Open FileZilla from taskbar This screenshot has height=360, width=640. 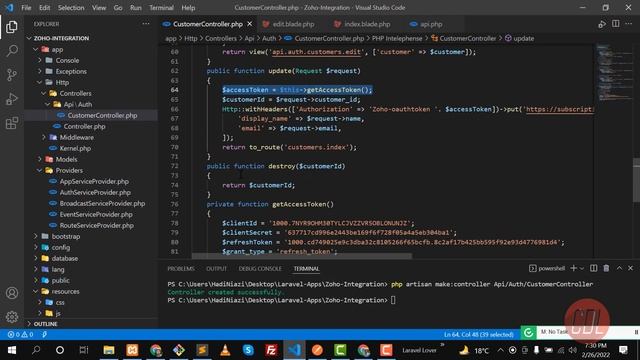(x=271, y=350)
